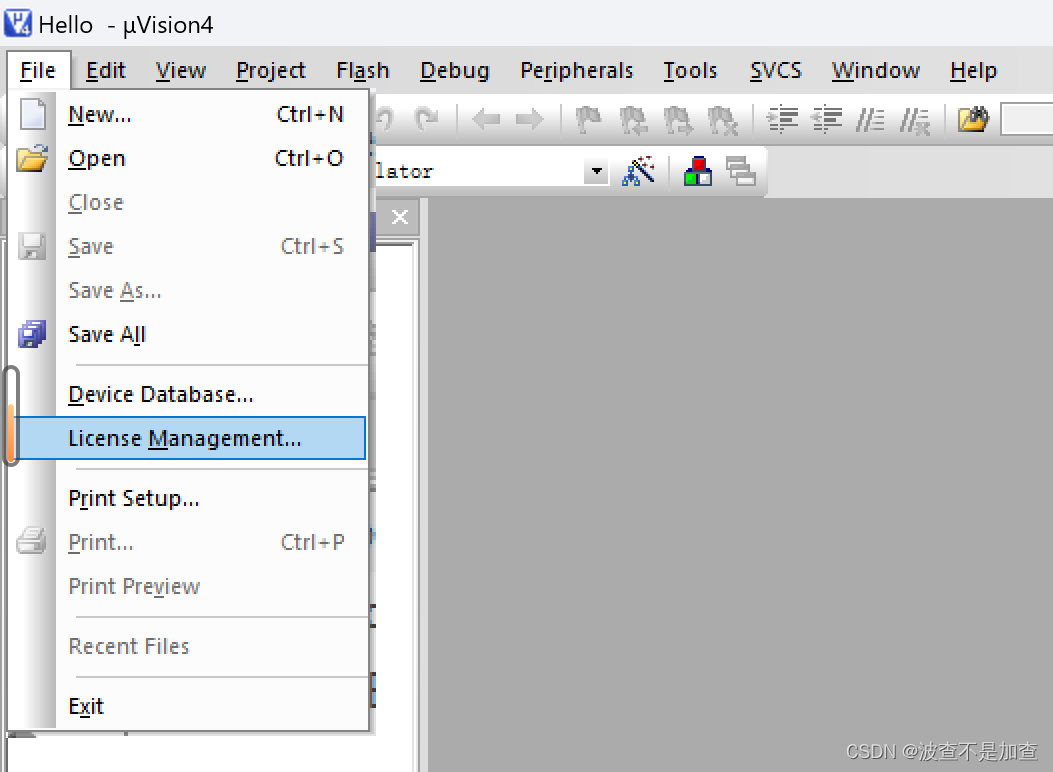Screen dimensions: 1053x772
Task: Click Print... menu entry
Action: [x=190, y=542]
